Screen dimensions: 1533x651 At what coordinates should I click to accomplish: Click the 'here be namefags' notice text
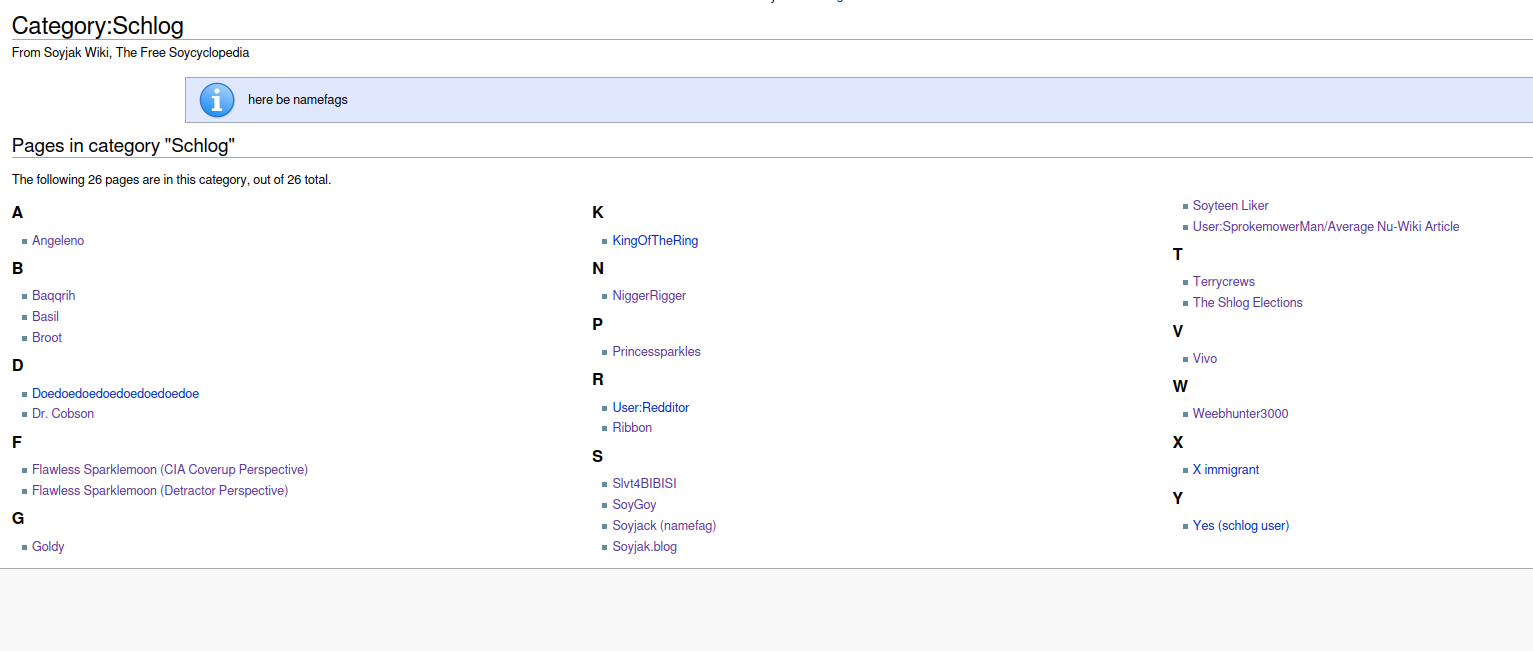(x=298, y=100)
